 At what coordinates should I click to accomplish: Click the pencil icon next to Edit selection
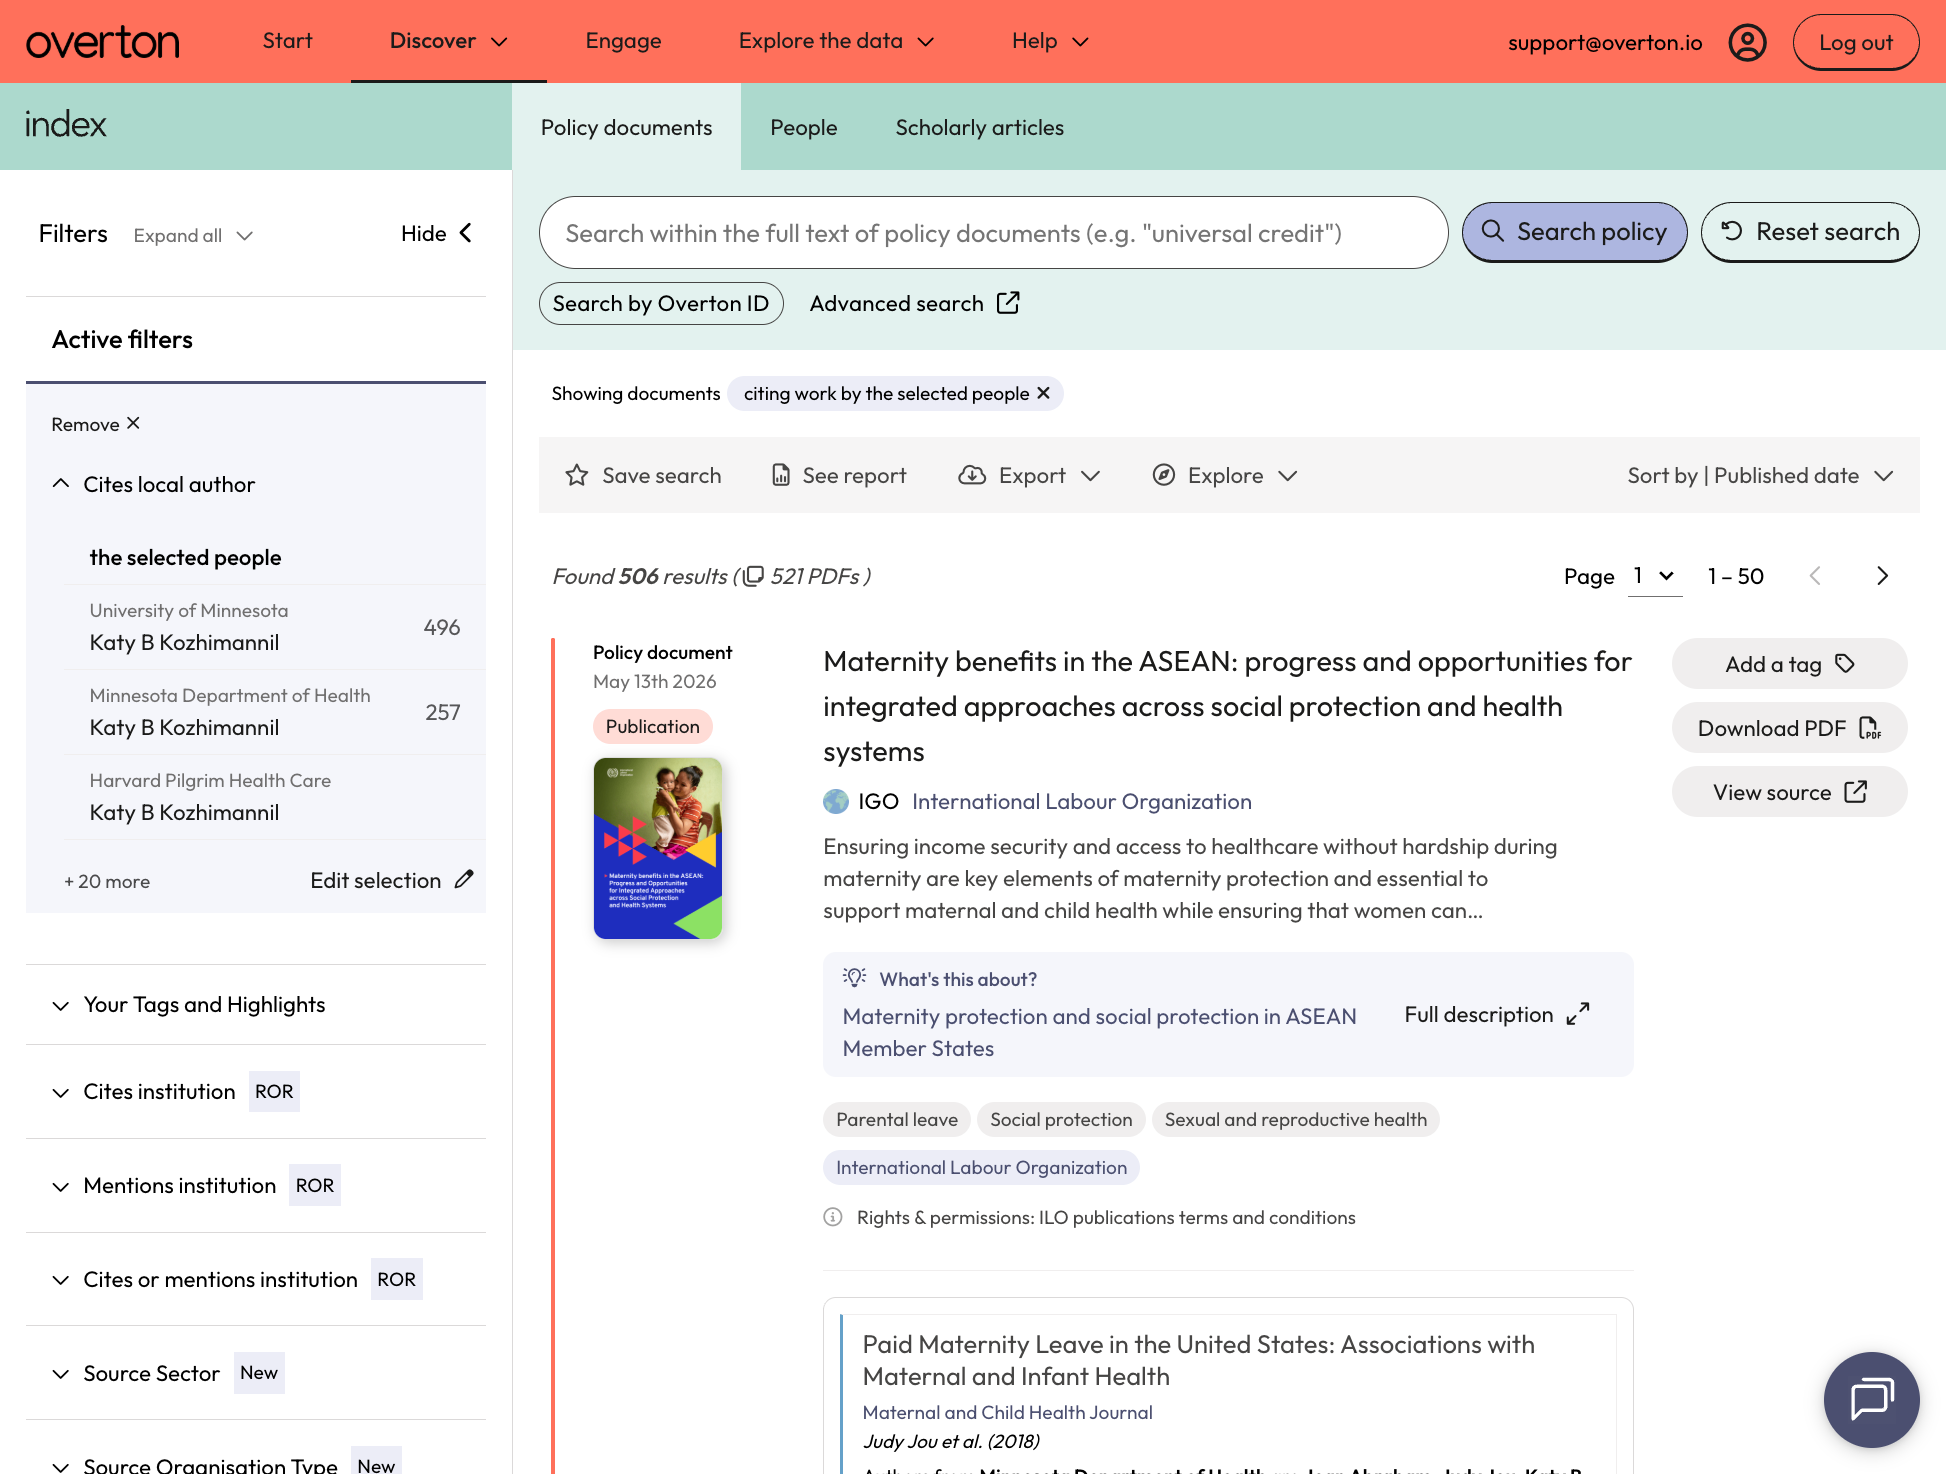pos(464,879)
